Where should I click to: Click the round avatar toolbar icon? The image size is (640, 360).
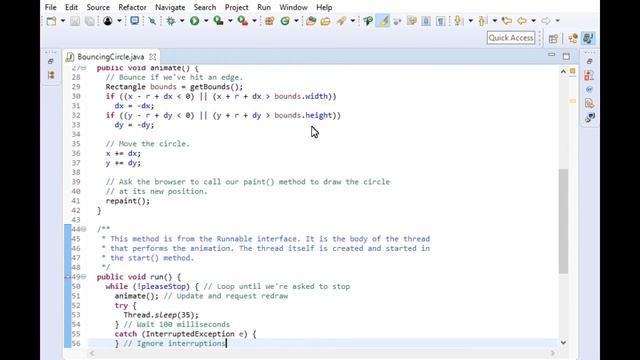(x=108, y=21)
